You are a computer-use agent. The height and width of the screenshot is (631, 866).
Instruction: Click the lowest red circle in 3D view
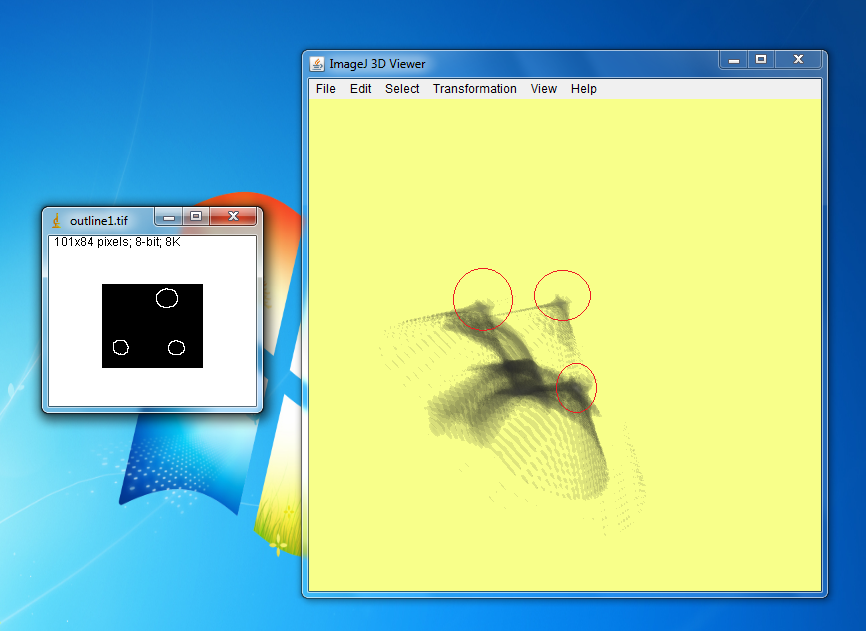(576, 388)
